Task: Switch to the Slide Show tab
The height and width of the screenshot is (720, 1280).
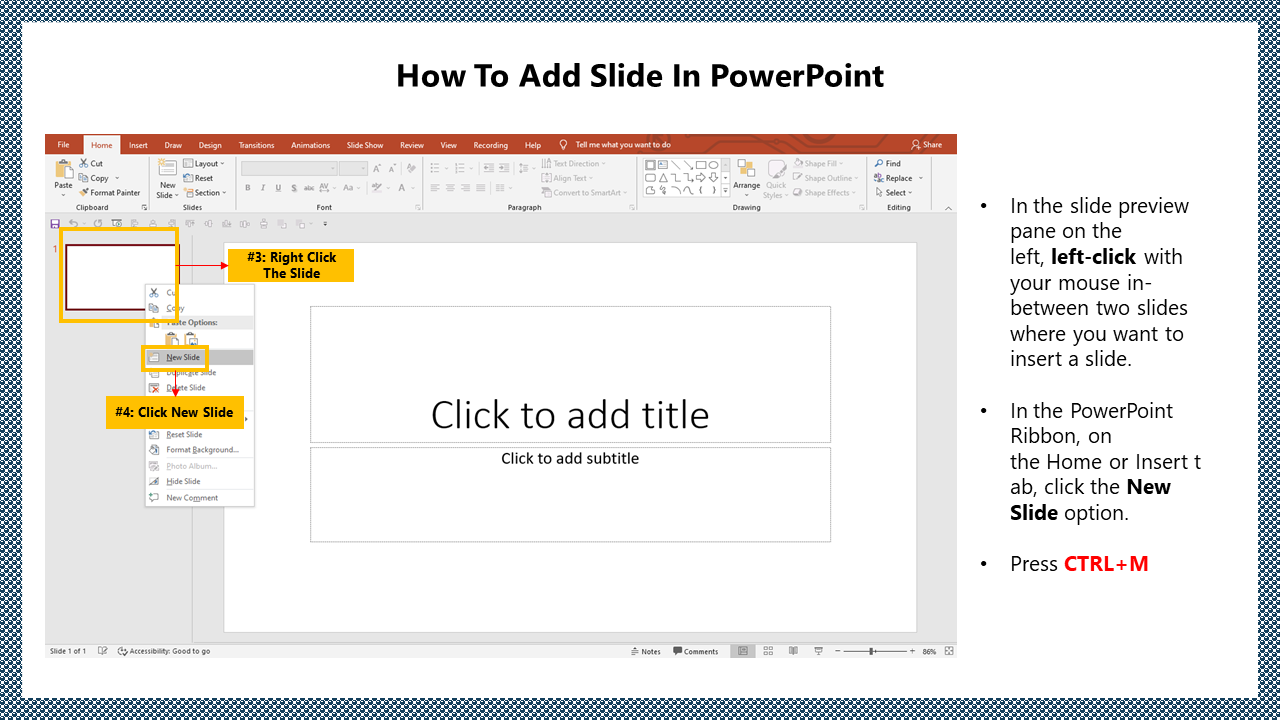Action: click(365, 145)
